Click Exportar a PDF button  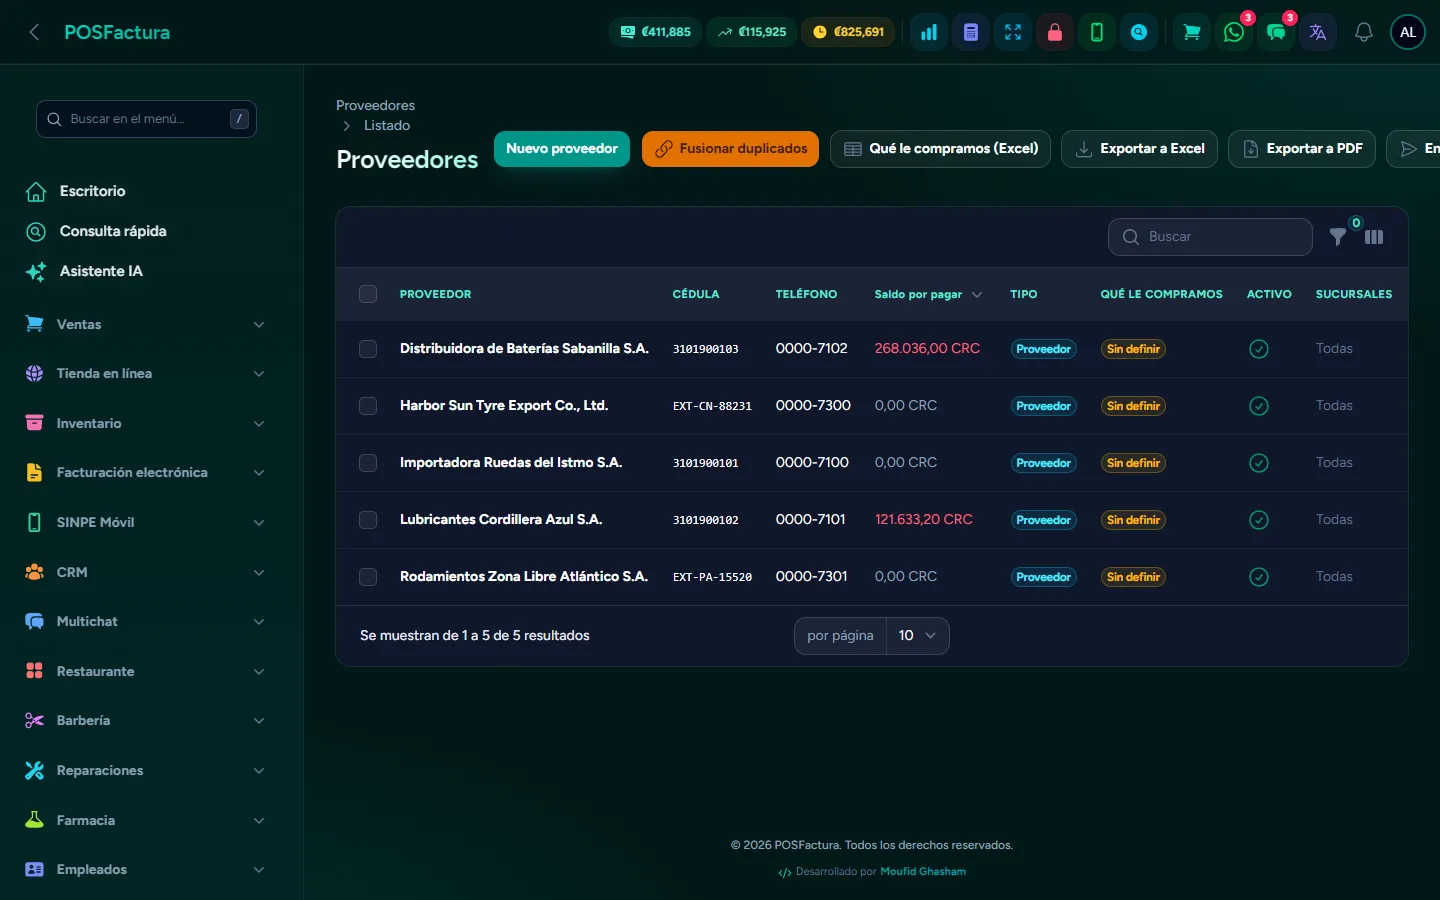pos(1302,149)
